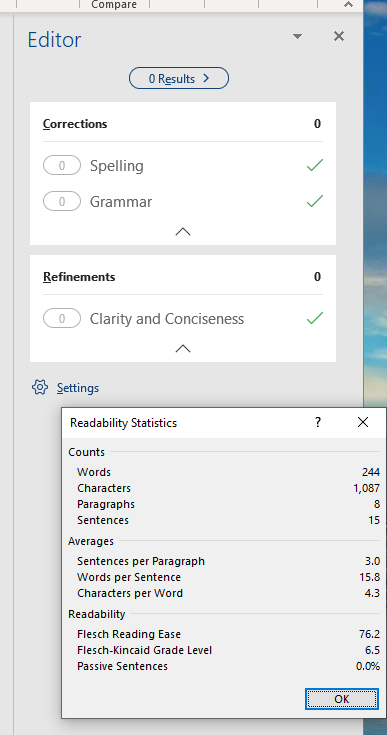
Task: Click the Words per Sentence label
Action: pos(129,577)
